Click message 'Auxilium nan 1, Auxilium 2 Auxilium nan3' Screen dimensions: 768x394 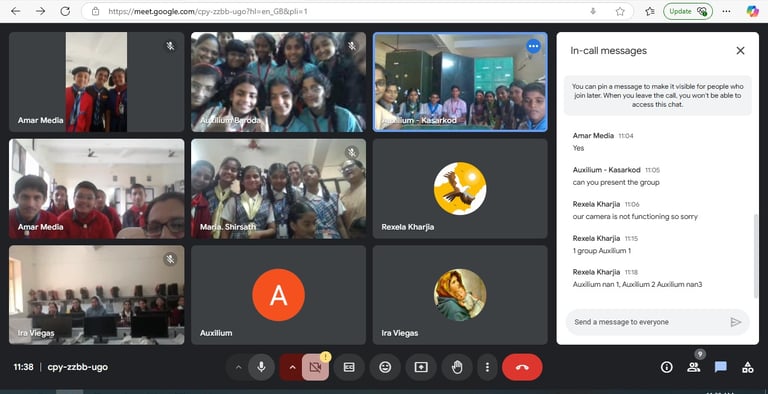[x=637, y=284]
